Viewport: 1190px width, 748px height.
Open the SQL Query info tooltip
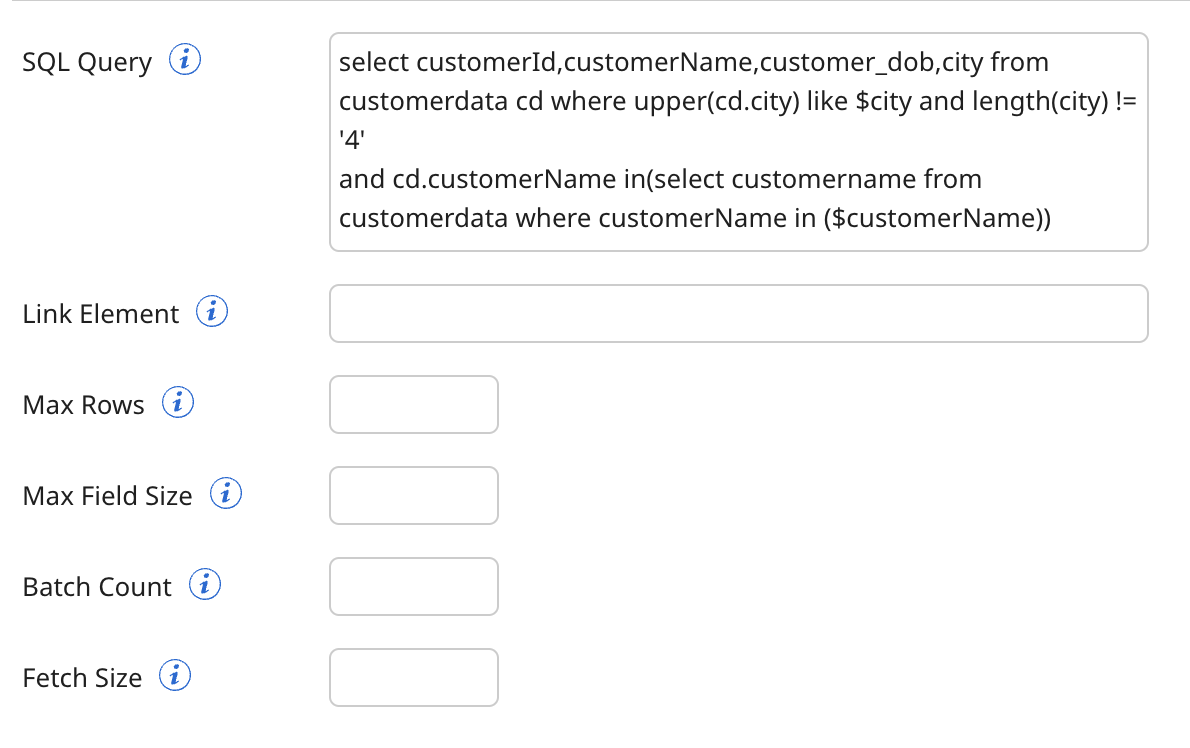(186, 60)
